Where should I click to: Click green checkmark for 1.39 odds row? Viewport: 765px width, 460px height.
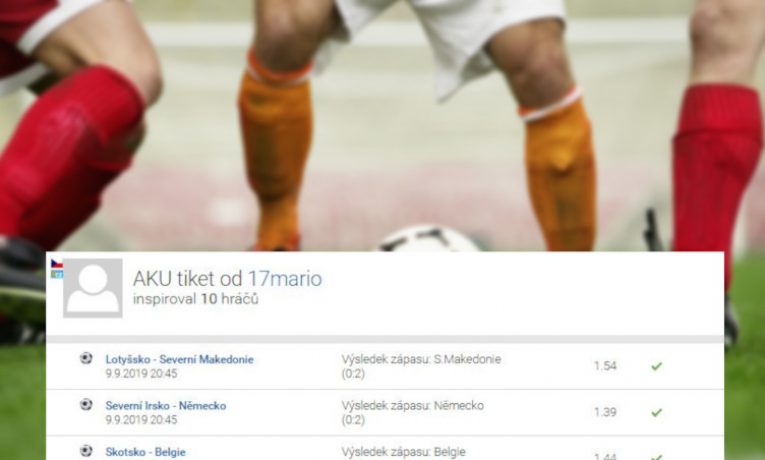657,412
